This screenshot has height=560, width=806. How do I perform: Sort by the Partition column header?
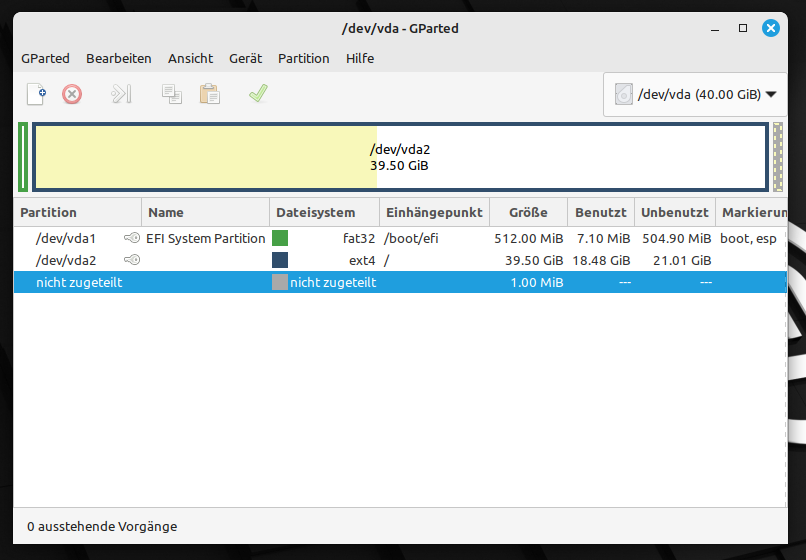click(x=78, y=212)
